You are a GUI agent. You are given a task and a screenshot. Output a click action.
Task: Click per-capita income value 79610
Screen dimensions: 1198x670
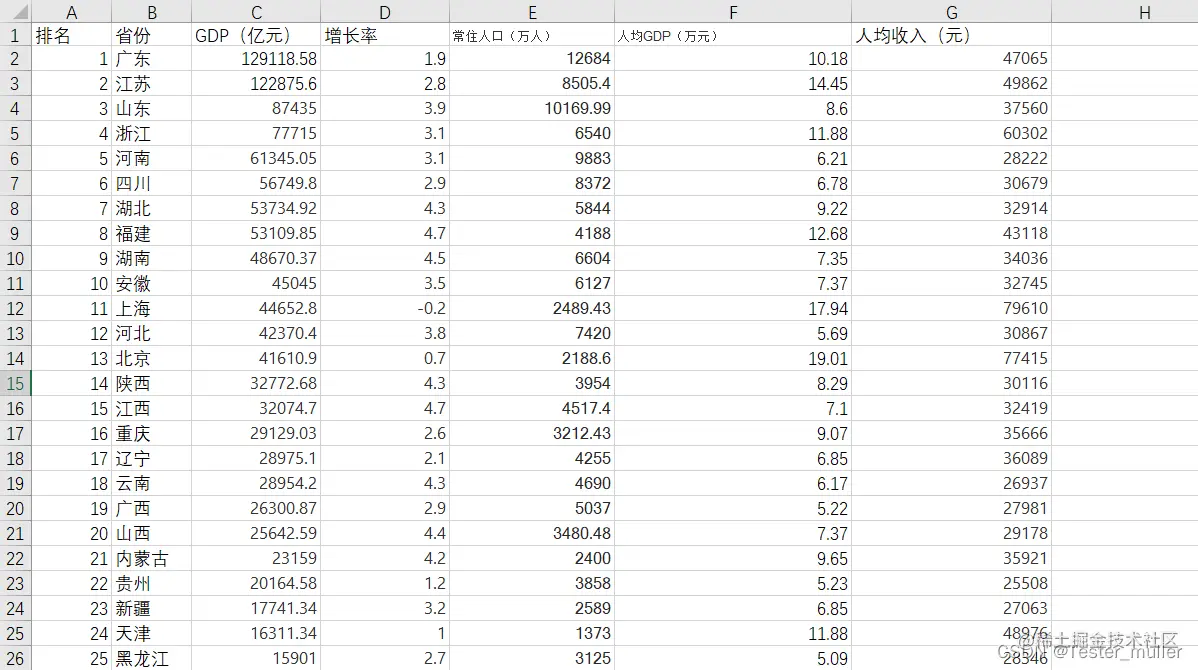[x=951, y=309]
